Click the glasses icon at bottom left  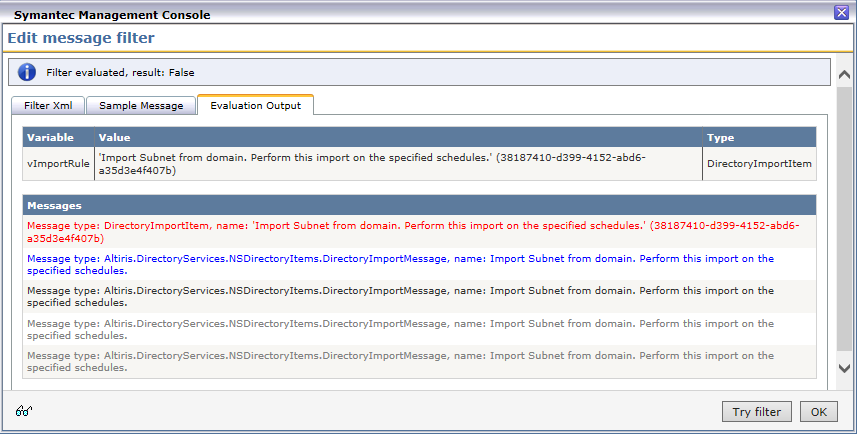tap(23, 411)
